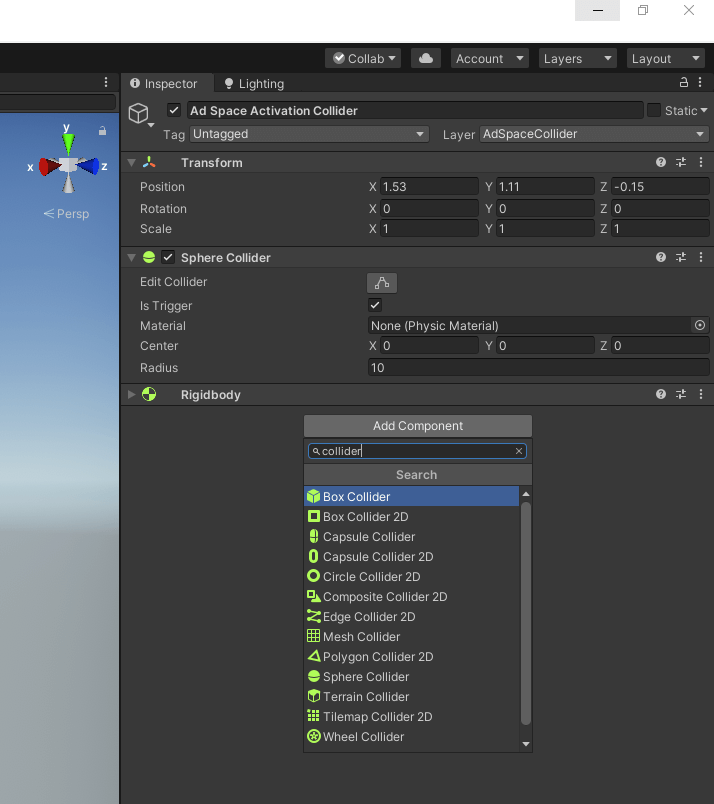The image size is (714, 804).
Task: Disable the Sphere Collider component checkbox
Action: [168, 257]
